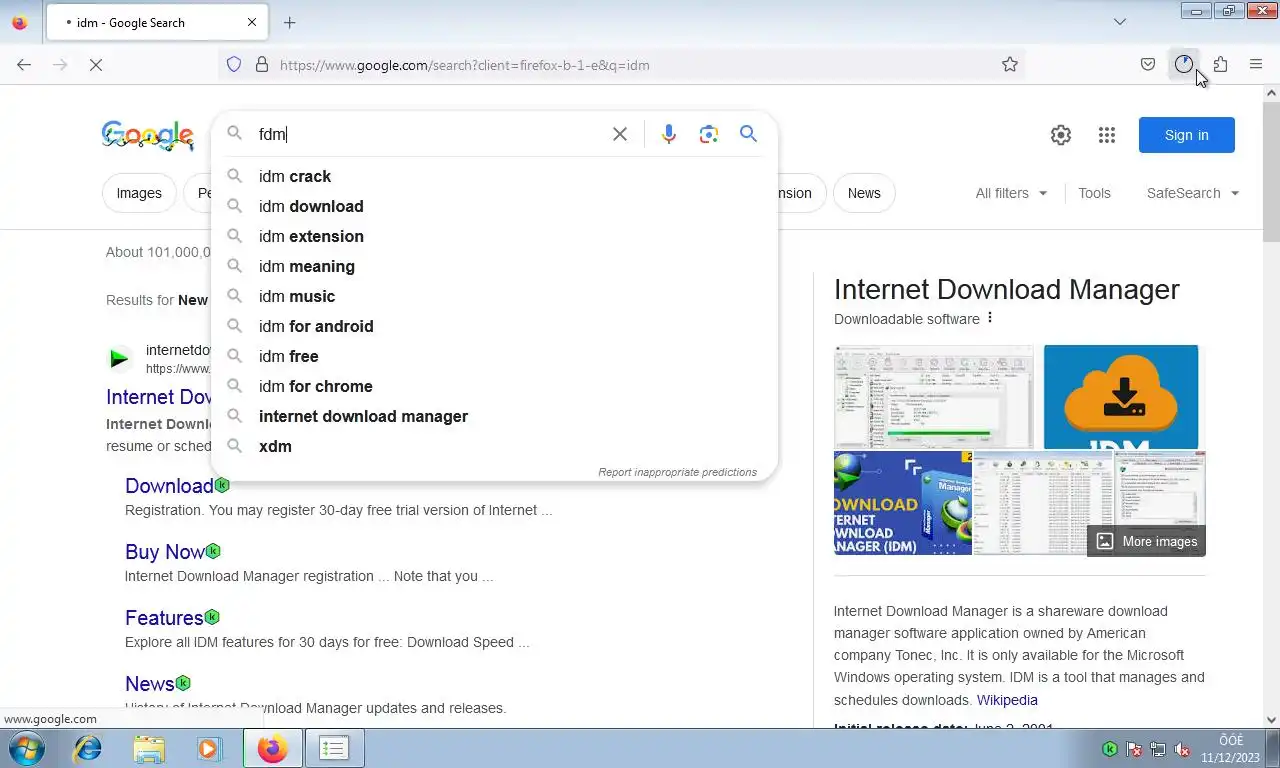Click the scrollbar down arrow
Image resolution: width=1280 pixels, height=768 pixels.
click(1272, 719)
